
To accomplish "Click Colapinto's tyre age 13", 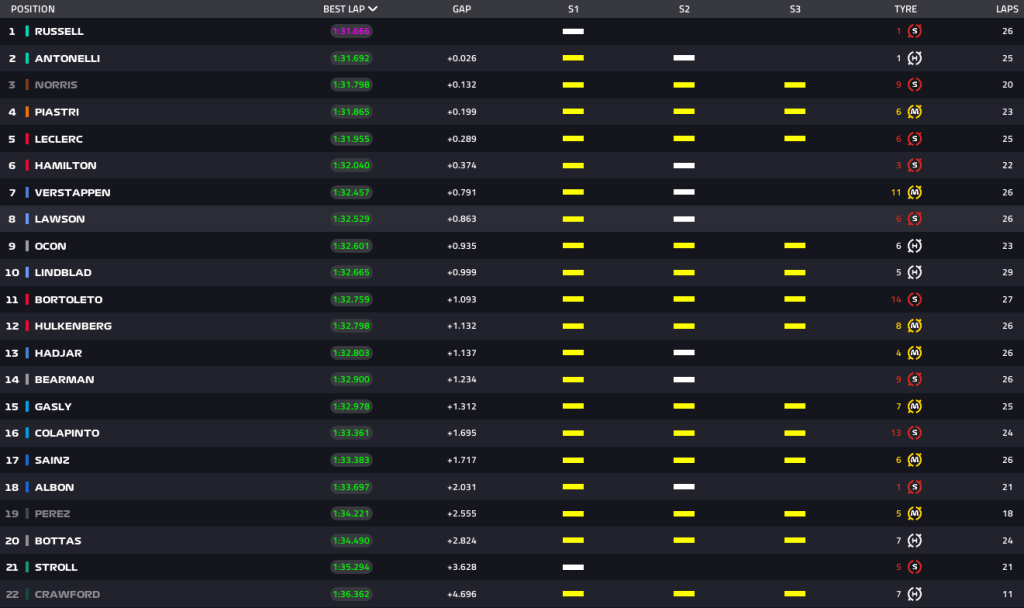I will tap(896, 433).
